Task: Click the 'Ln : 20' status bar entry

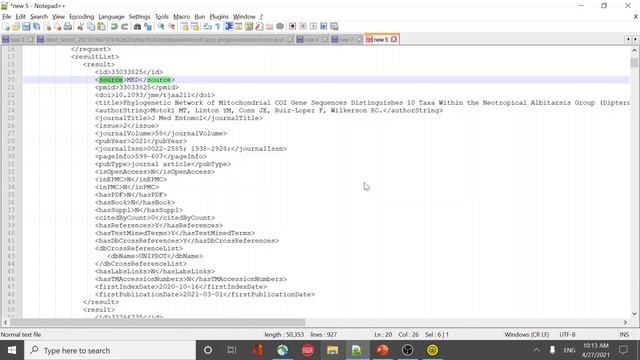Action: 383,335
